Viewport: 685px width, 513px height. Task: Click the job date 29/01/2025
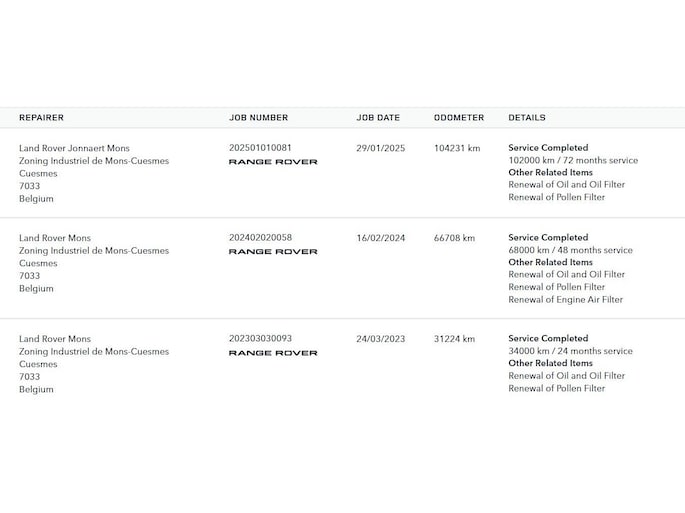pos(380,148)
